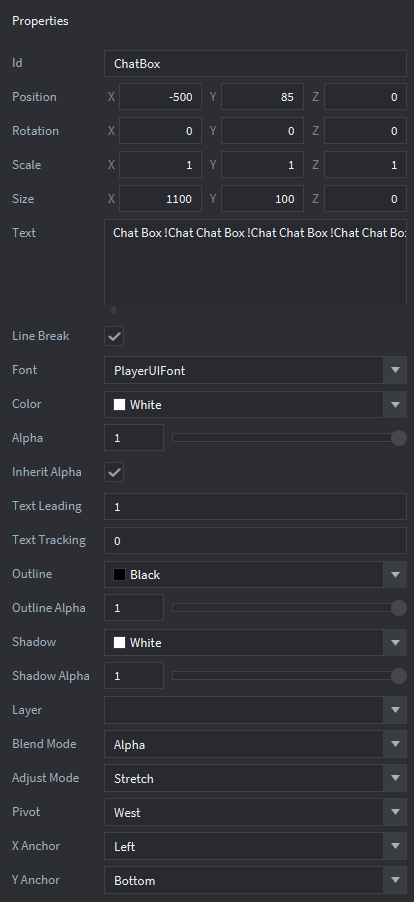The height and width of the screenshot is (902, 414).
Task: Click the Outline Alpha slider handle
Action: click(x=398, y=608)
